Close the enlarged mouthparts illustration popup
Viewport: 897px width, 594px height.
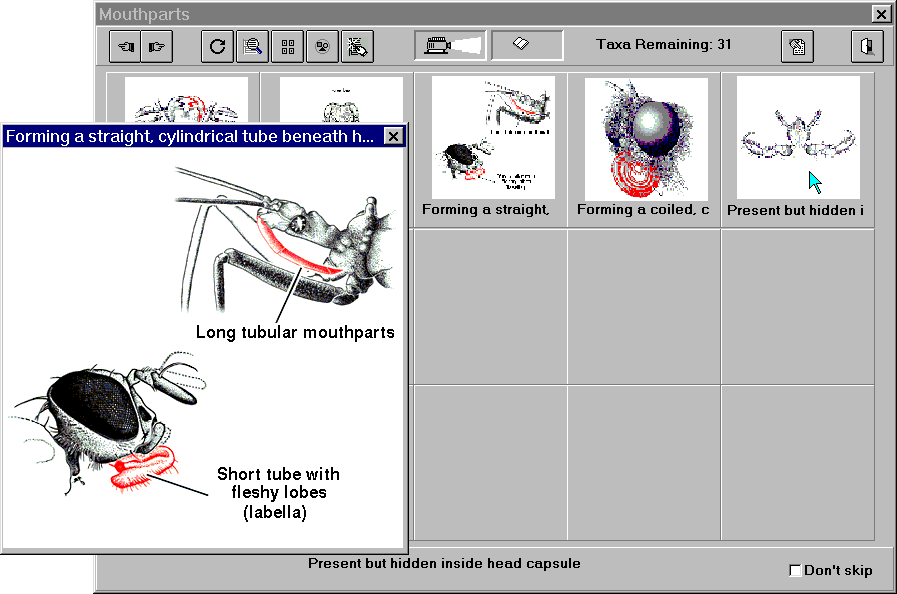pos(393,136)
